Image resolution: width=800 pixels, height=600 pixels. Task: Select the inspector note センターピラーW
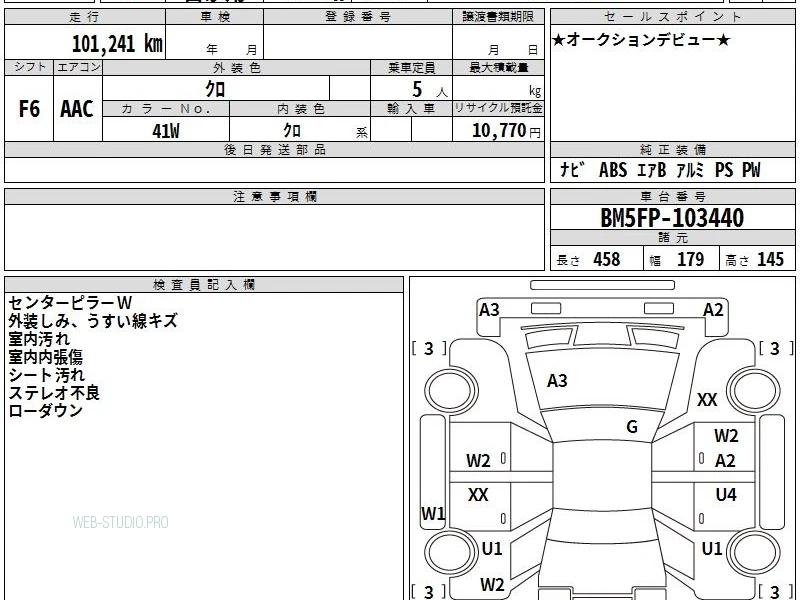[70, 303]
